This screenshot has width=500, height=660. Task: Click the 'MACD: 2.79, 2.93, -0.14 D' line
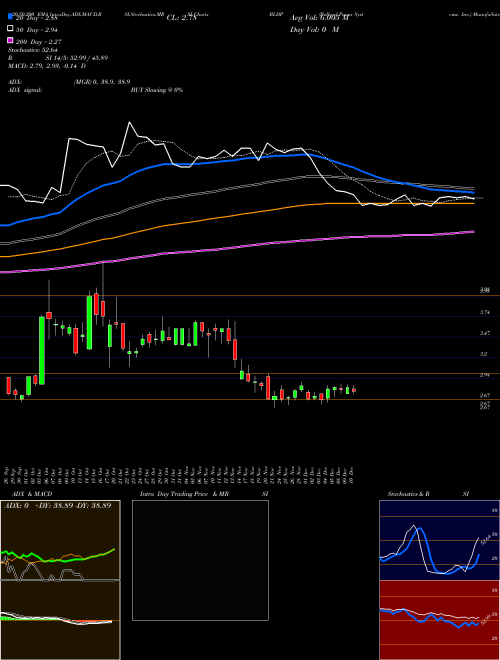click(x=47, y=66)
